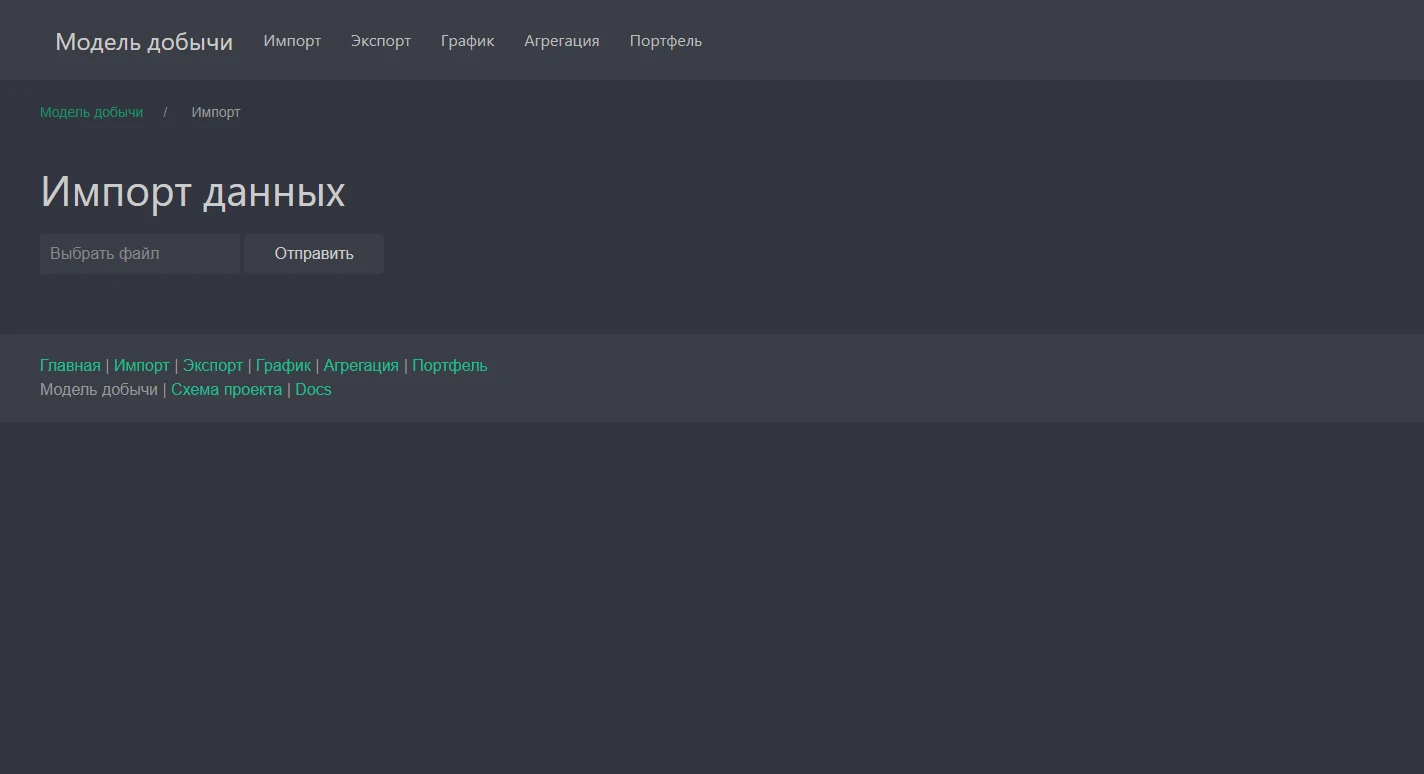1424x774 pixels.
Task: Click the Модель добычи brand in navbar
Action: coord(144,42)
